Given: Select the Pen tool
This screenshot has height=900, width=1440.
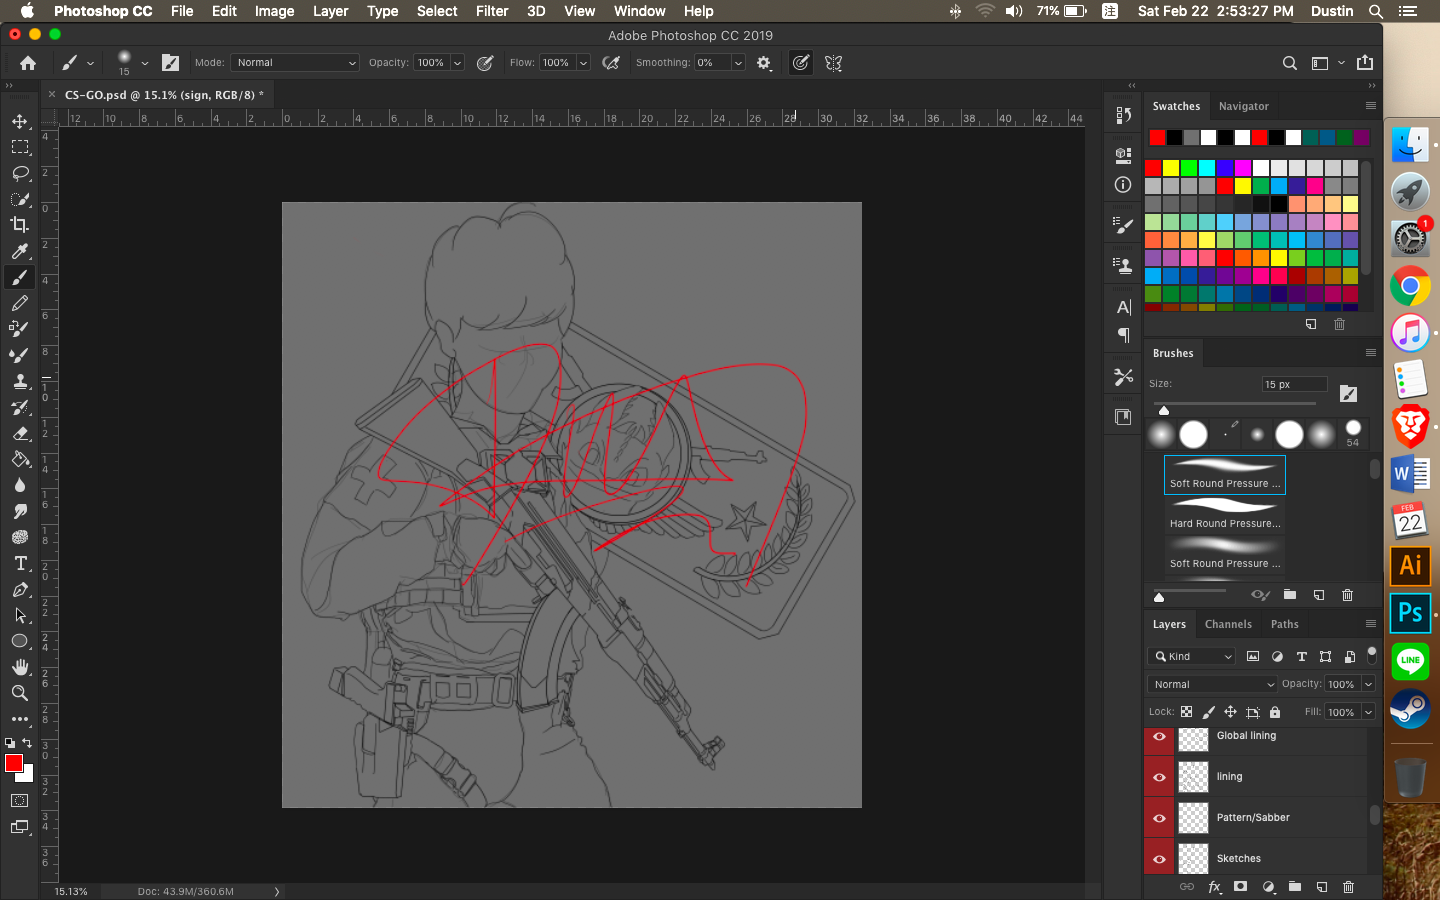Looking at the screenshot, I should (x=20, y=589).
